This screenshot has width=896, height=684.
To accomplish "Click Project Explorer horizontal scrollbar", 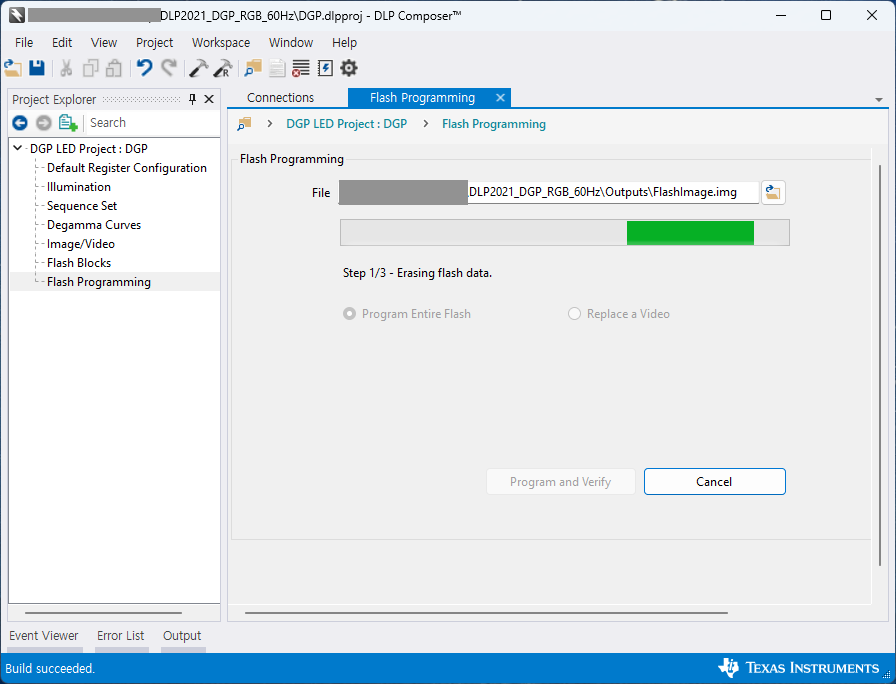I will coord(103,613).
